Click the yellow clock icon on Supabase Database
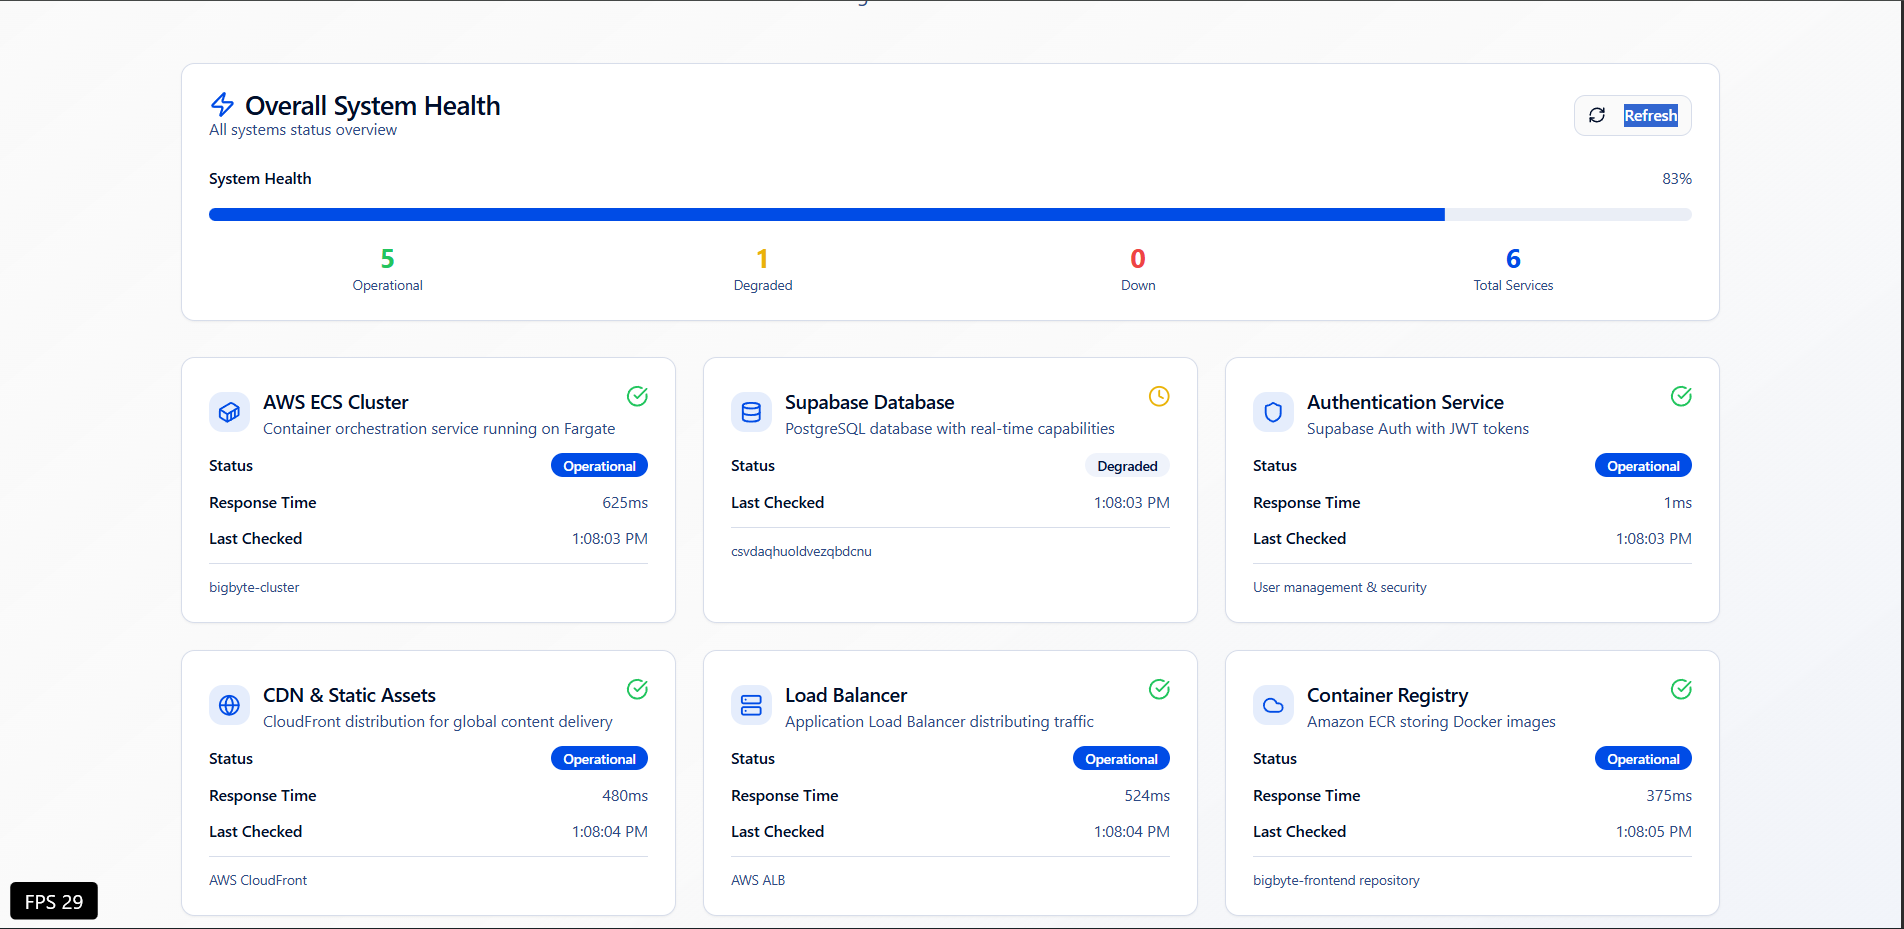Screen dimensions: 1904x929 click(x=1159, y=396)
